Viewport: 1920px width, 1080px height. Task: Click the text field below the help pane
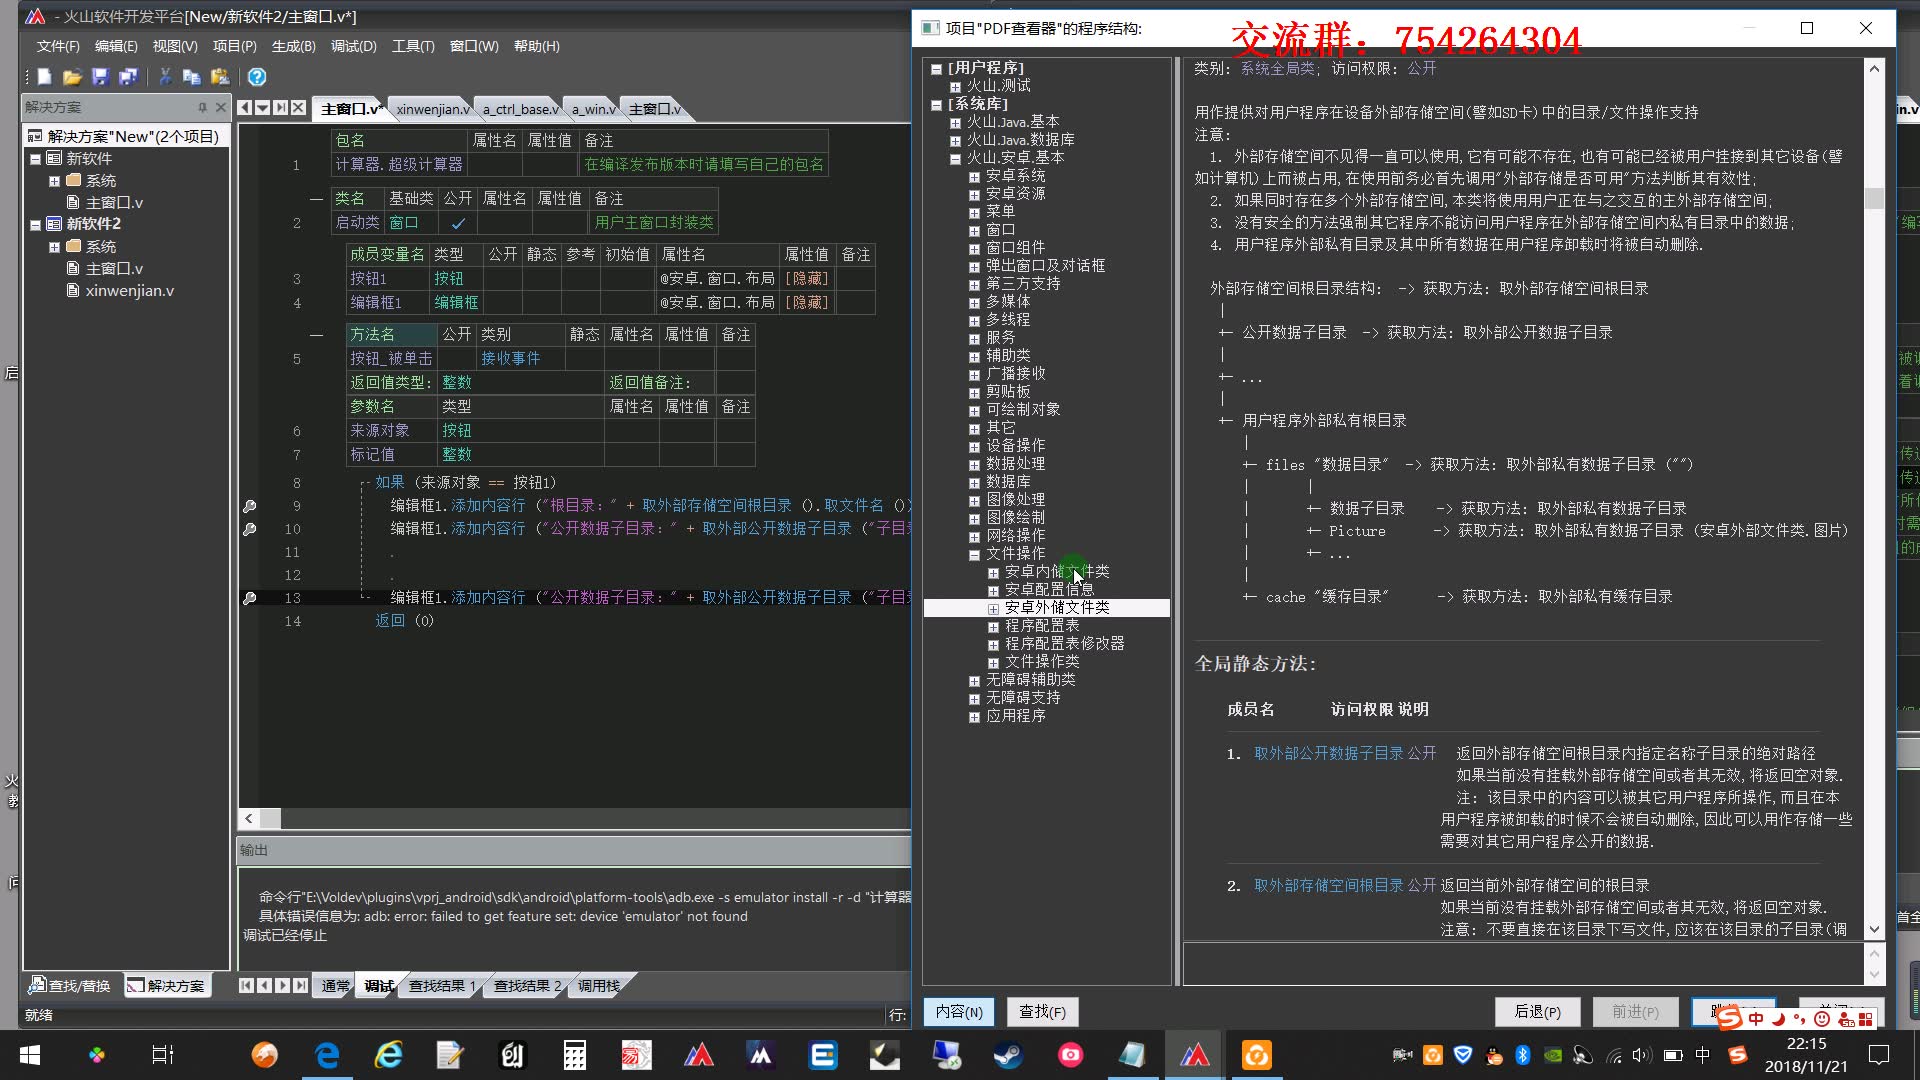1523,964
